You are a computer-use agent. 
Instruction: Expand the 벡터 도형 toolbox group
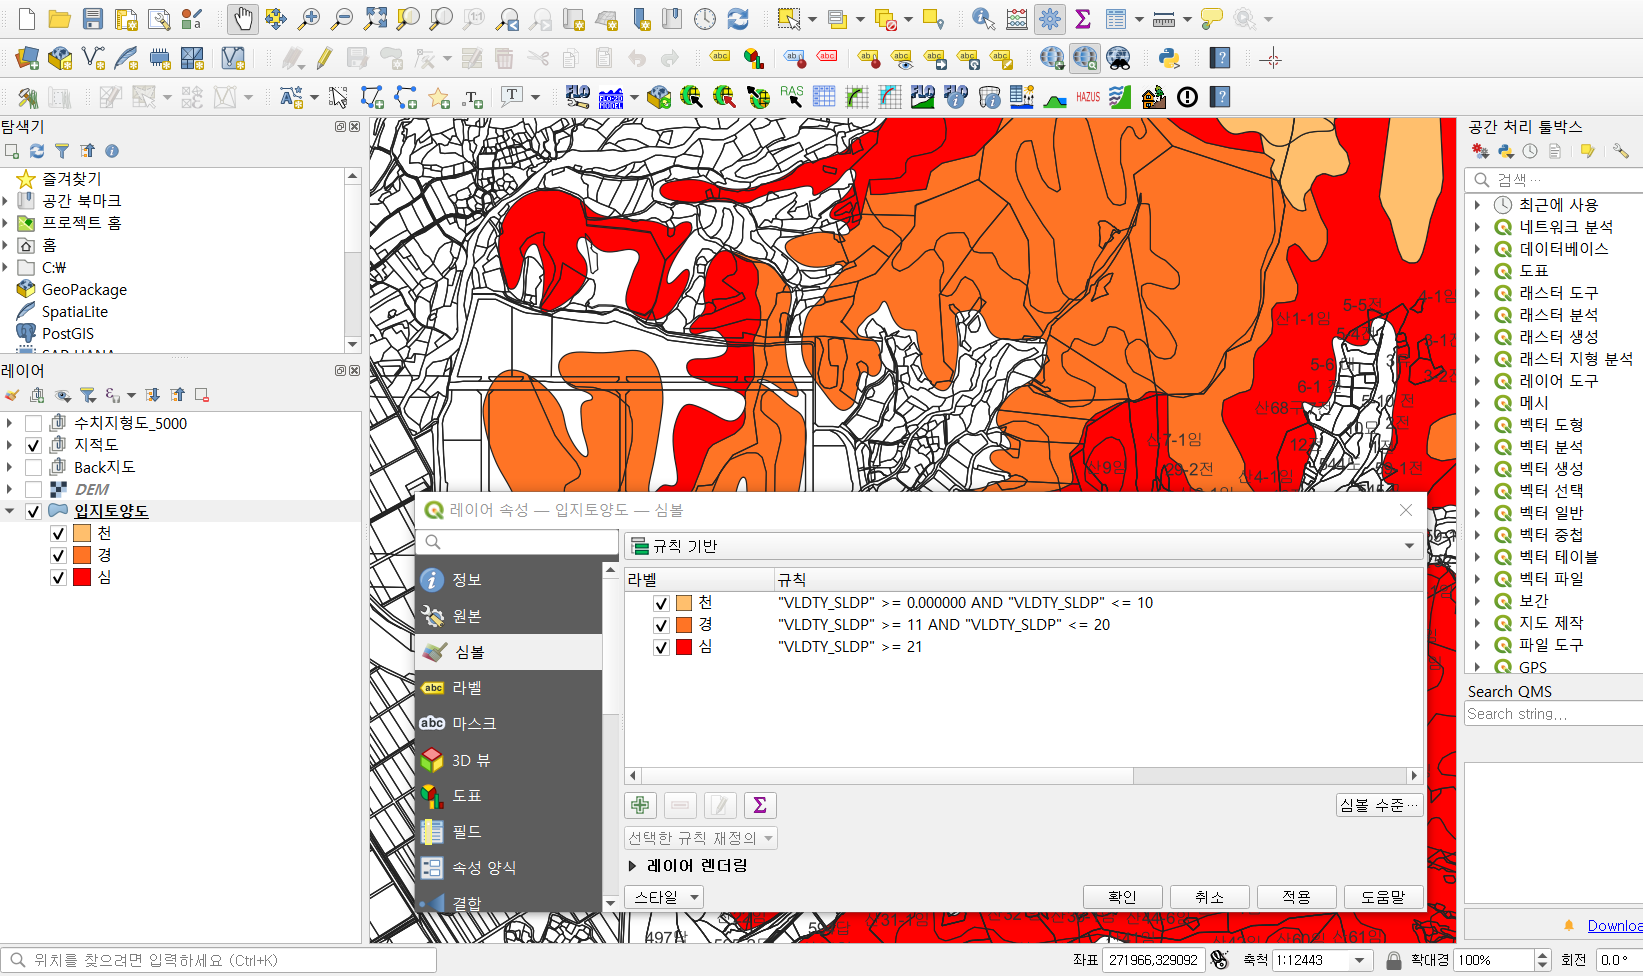(1477, 425)
